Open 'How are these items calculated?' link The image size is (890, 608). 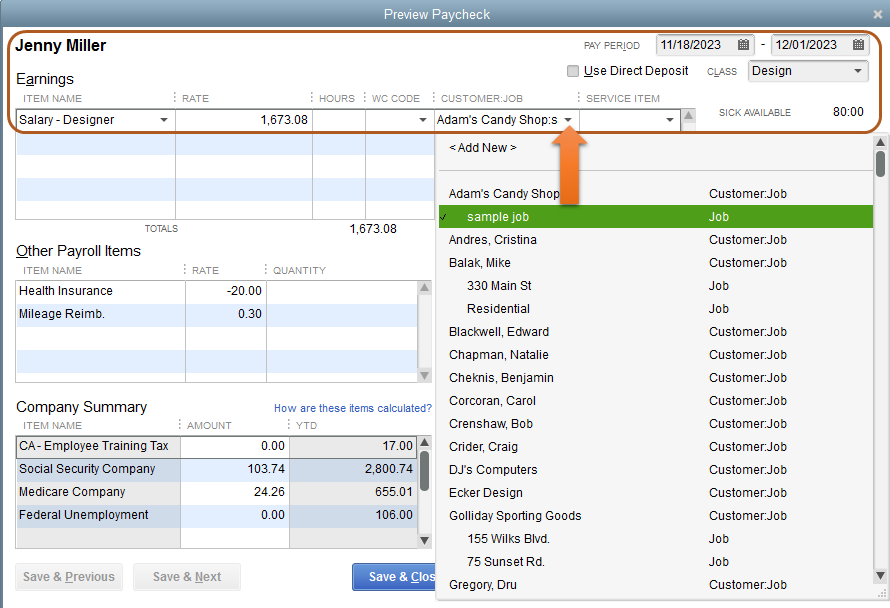coord(352,408)
